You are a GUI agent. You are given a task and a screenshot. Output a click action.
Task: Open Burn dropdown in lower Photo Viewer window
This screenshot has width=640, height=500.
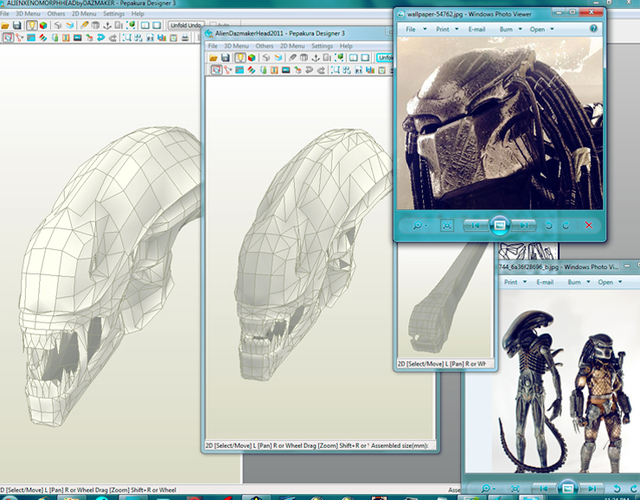point(579,282)
